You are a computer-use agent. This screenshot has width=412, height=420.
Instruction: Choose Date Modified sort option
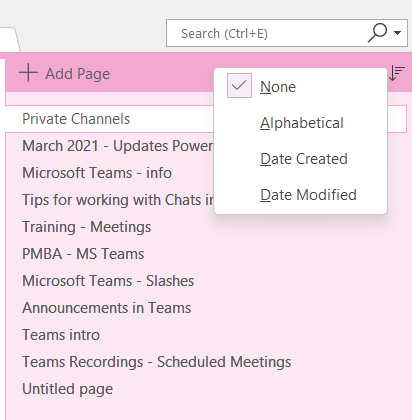point(300,195)
